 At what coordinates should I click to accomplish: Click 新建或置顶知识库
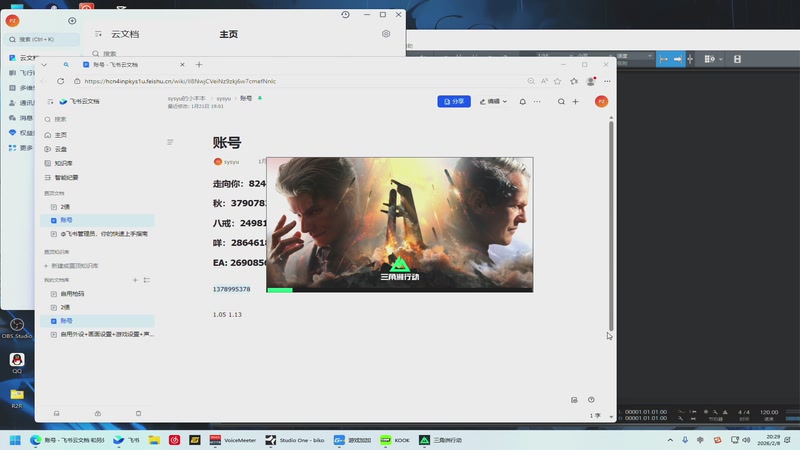click(x=71, y=266)
